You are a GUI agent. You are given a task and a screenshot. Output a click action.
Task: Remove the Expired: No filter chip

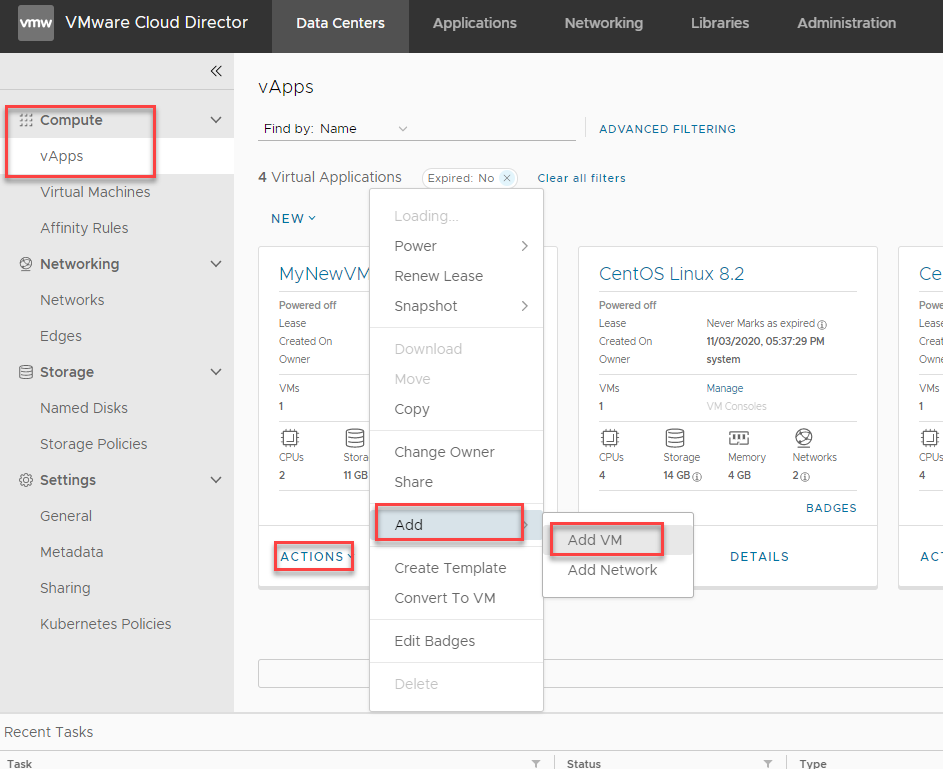point(507,178)
